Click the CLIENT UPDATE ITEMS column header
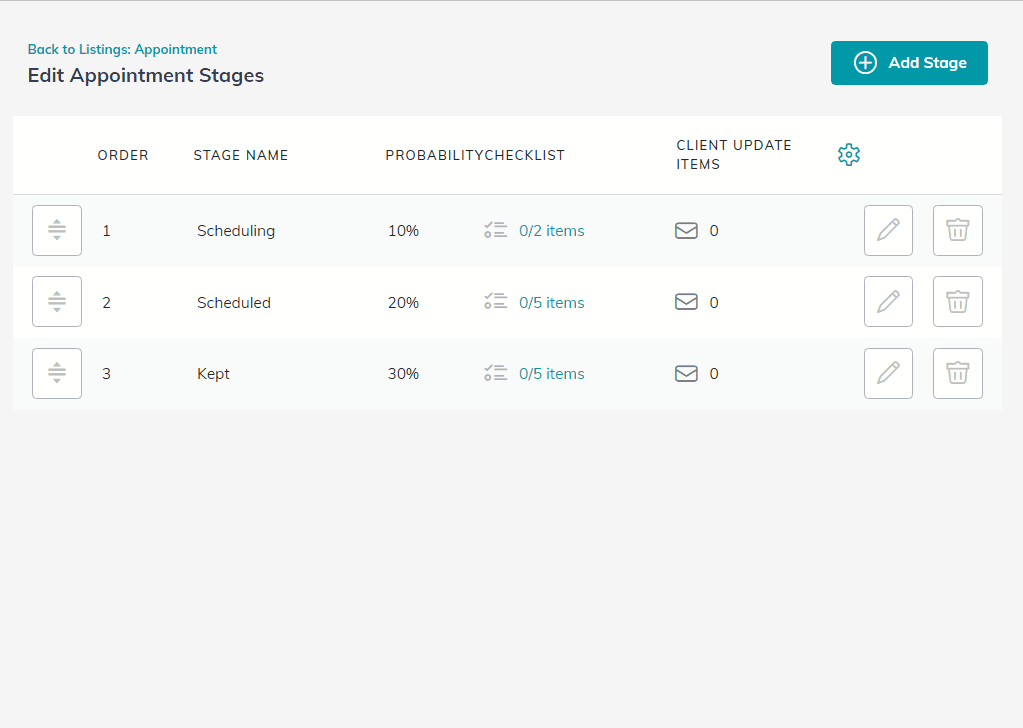This screenshot has height=728, width=1023. (733, 155)
